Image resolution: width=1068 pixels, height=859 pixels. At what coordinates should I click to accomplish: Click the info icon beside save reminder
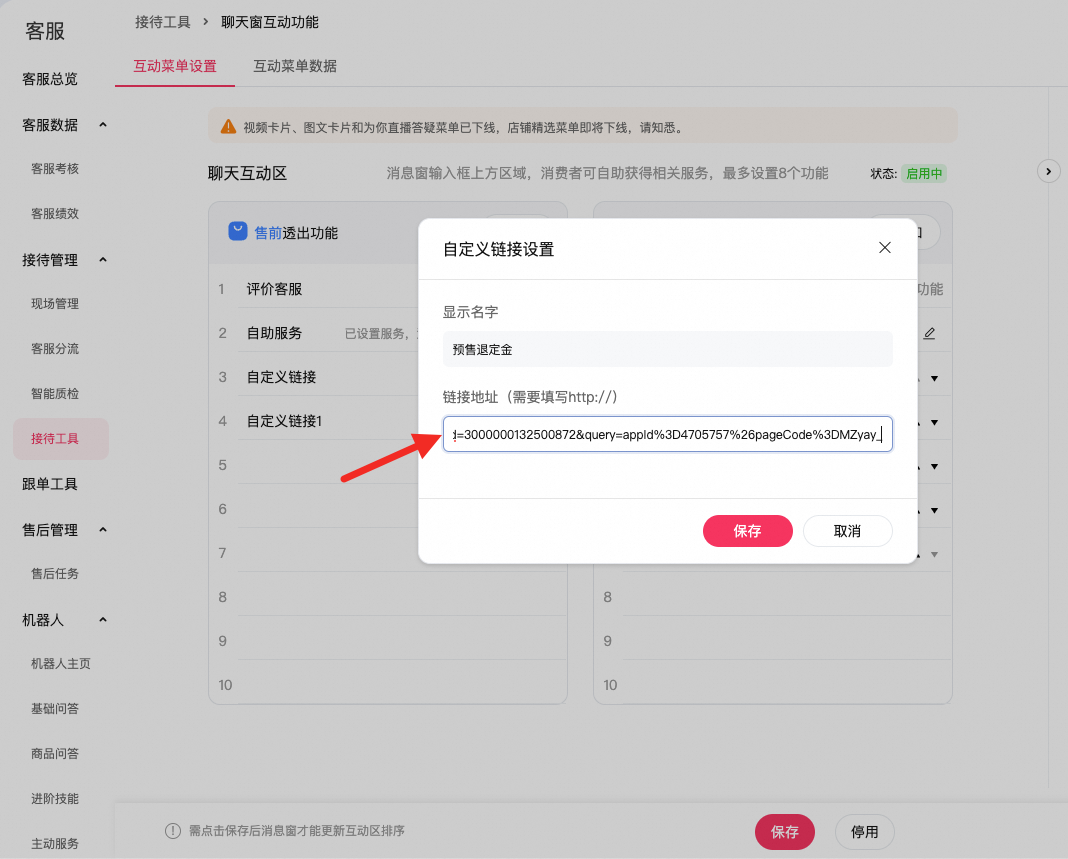[172, 831]
